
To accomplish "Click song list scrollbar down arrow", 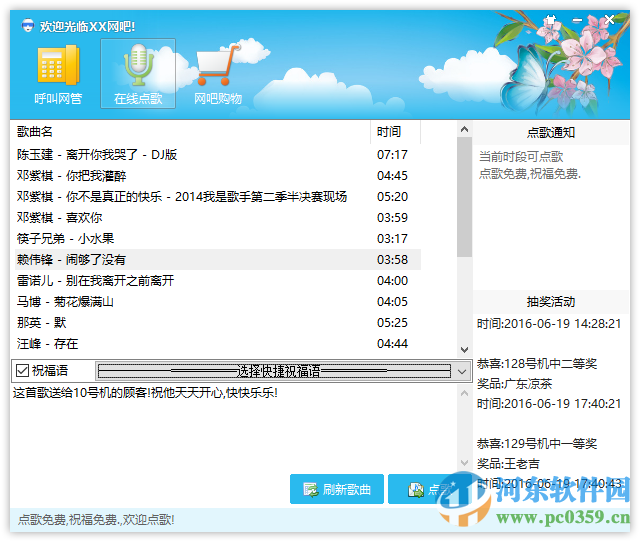I will 464,350.
